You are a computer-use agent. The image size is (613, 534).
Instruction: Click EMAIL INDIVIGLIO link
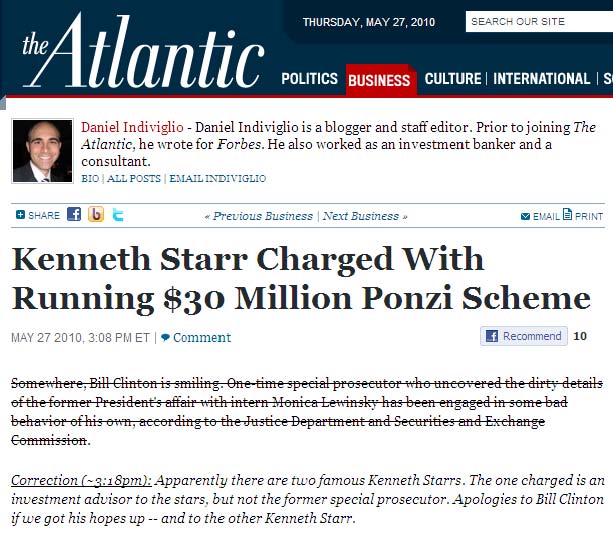[x=217, y=179]
